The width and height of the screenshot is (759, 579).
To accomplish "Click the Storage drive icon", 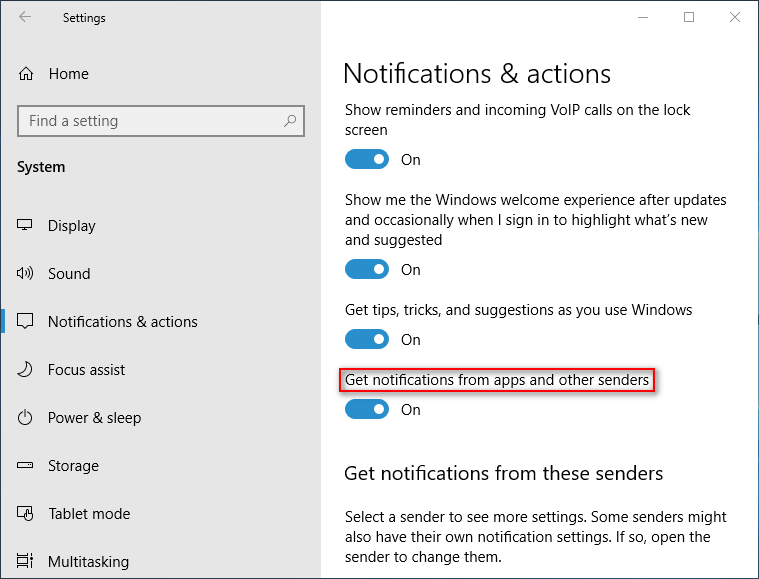I will point(26,466).
